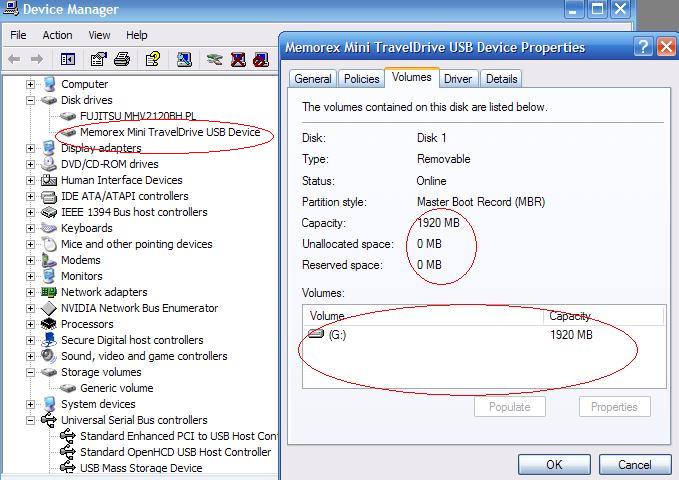Click the Print toolbar icon
679x480 pixels.
(x=122, y=59)
